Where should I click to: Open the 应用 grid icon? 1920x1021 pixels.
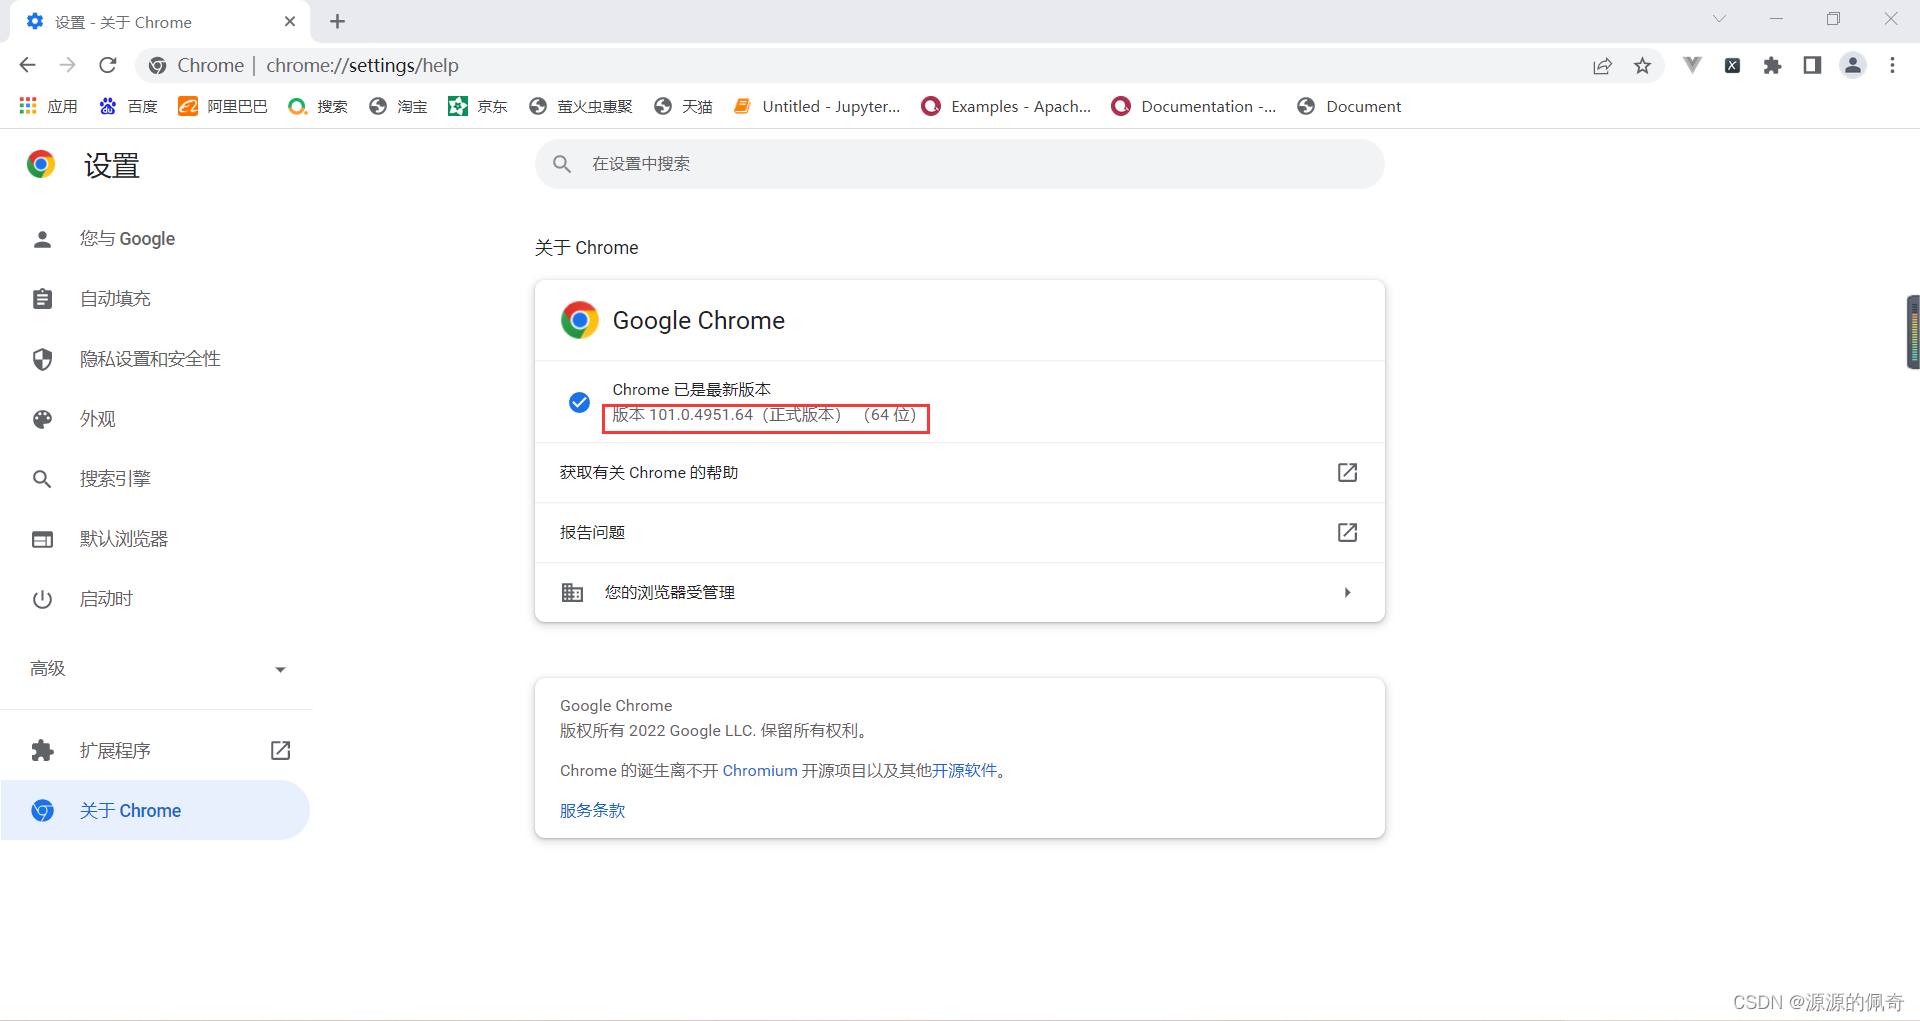point(27,106)
